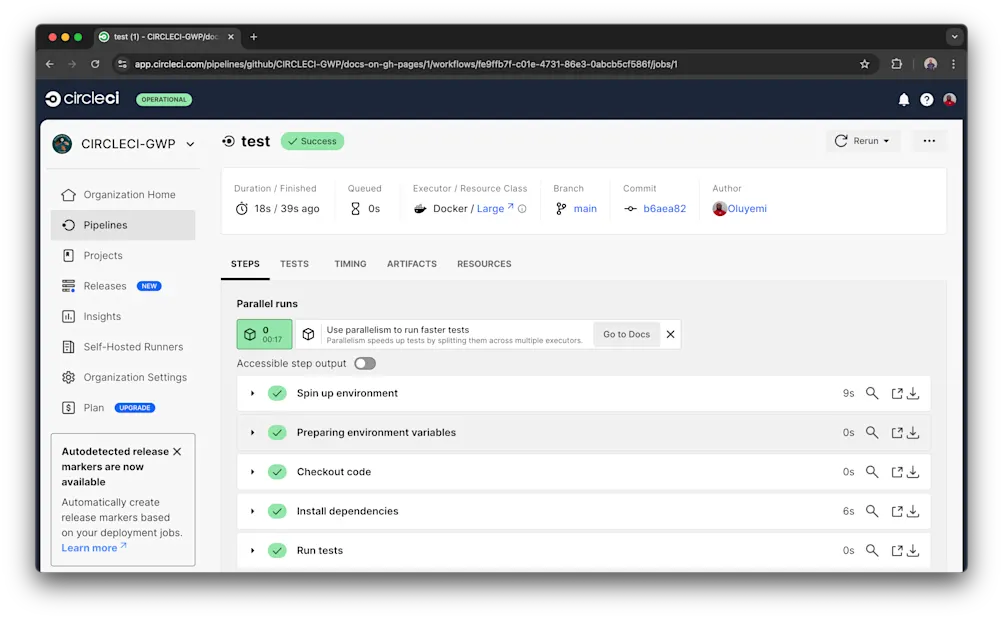This screenshot has height=619, width=1003.
Task: Open Checkout code step in new tab
Action: 891,471
